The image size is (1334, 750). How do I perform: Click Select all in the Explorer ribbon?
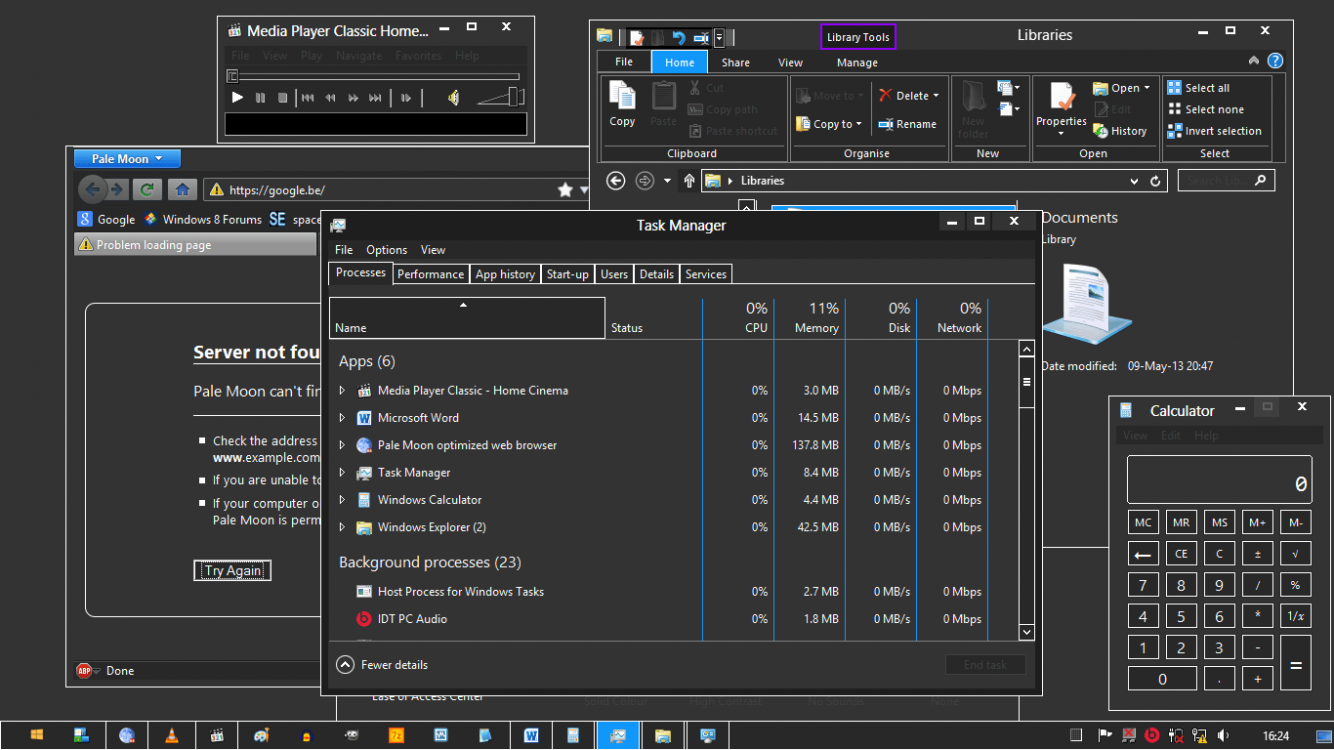1198,88
